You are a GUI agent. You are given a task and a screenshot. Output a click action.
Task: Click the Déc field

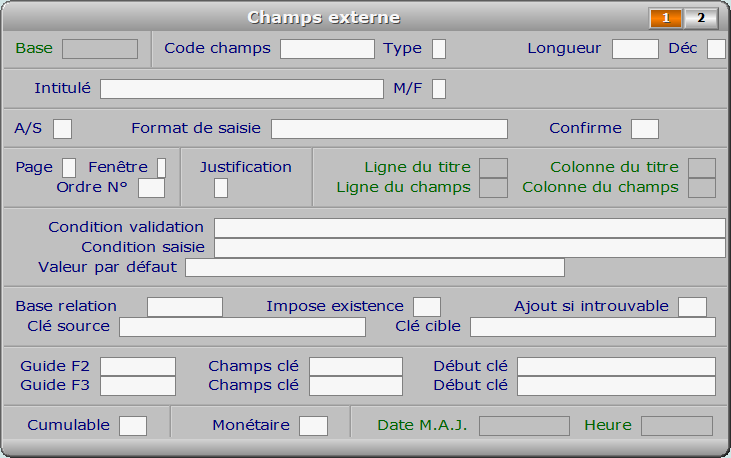click(716, 49)
